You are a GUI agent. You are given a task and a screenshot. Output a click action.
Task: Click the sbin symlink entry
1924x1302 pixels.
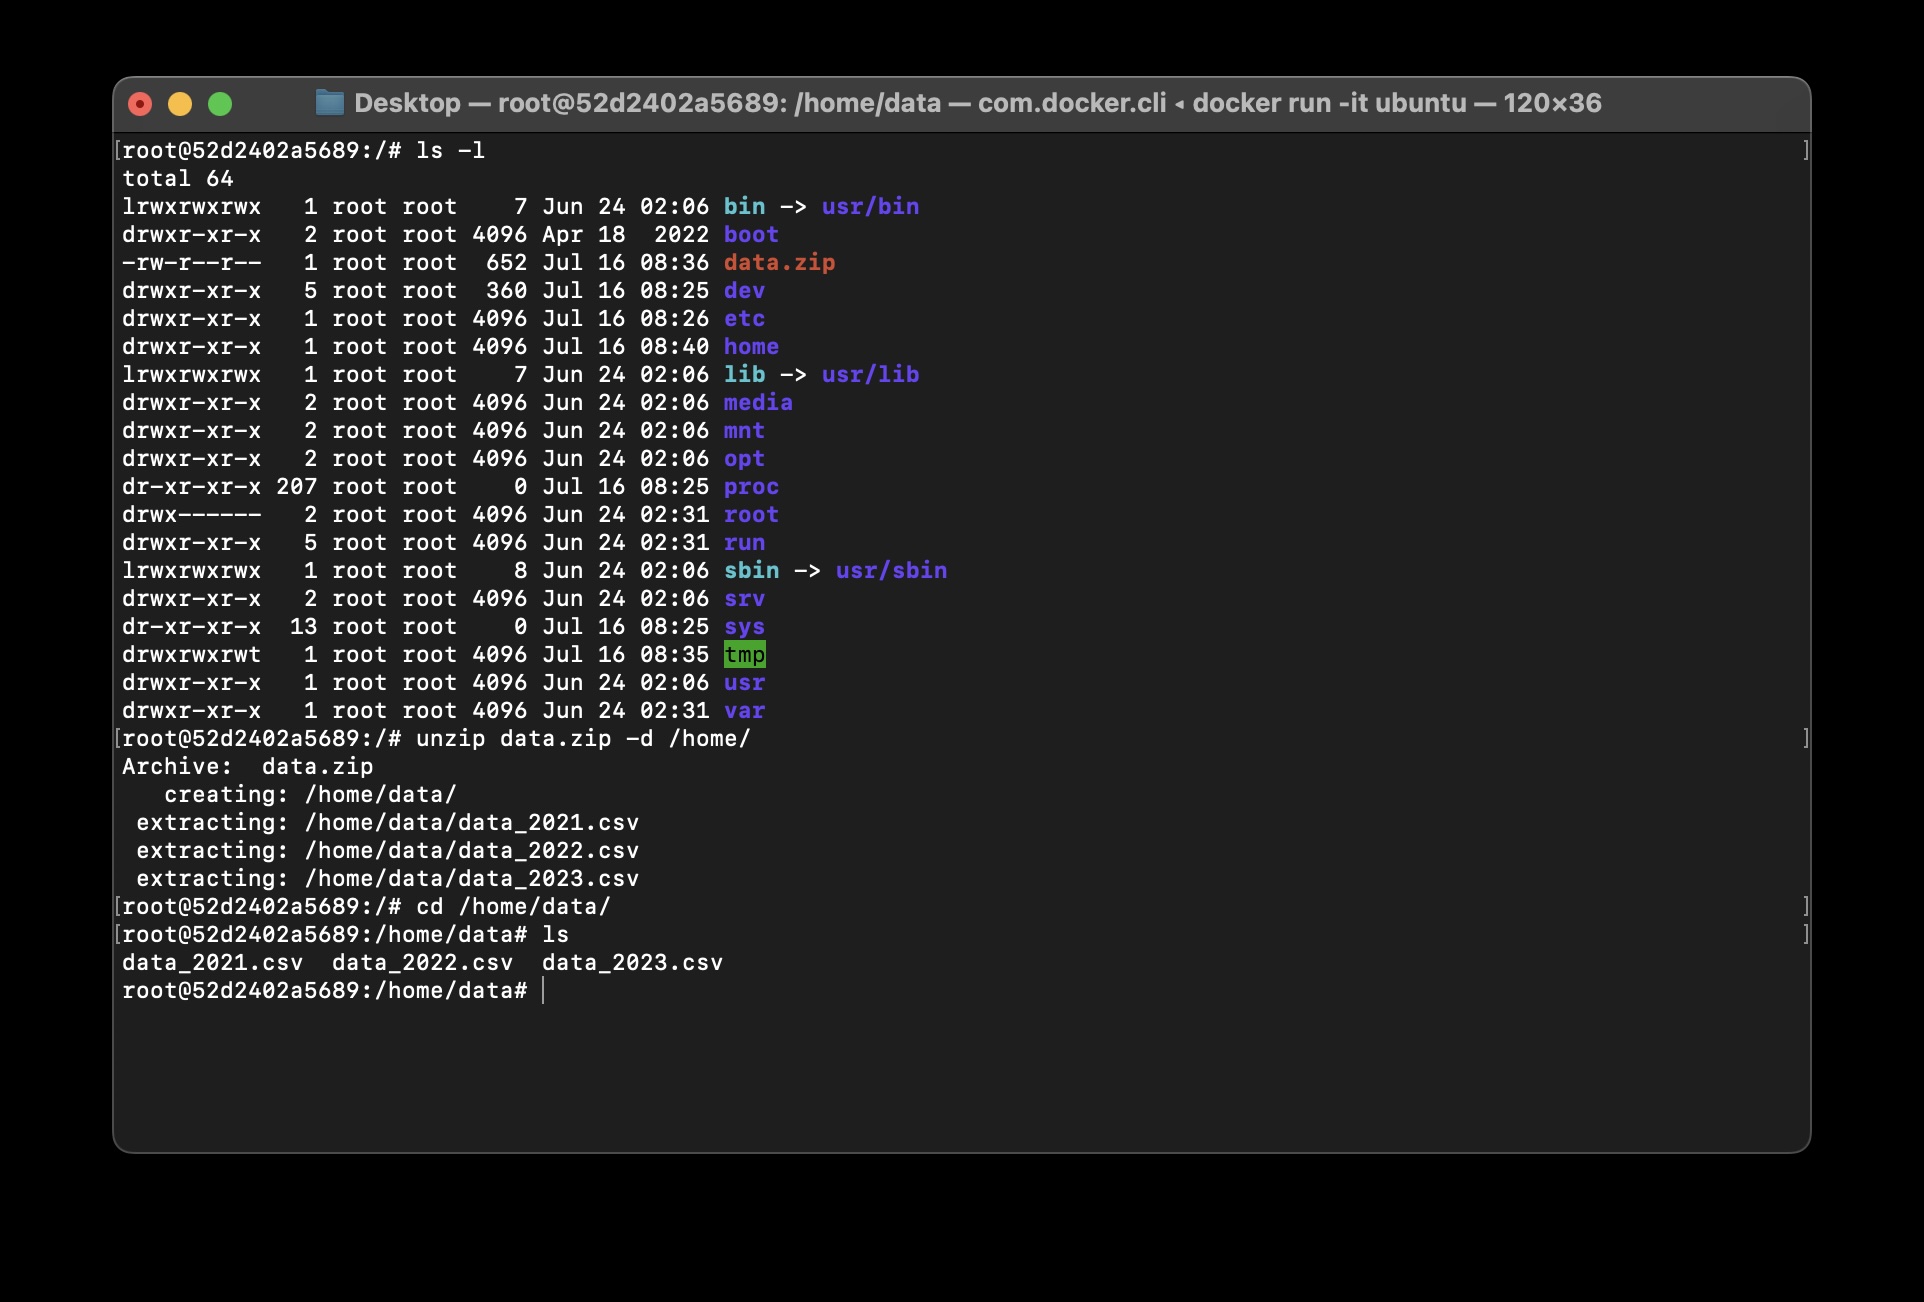pos(752,571)
